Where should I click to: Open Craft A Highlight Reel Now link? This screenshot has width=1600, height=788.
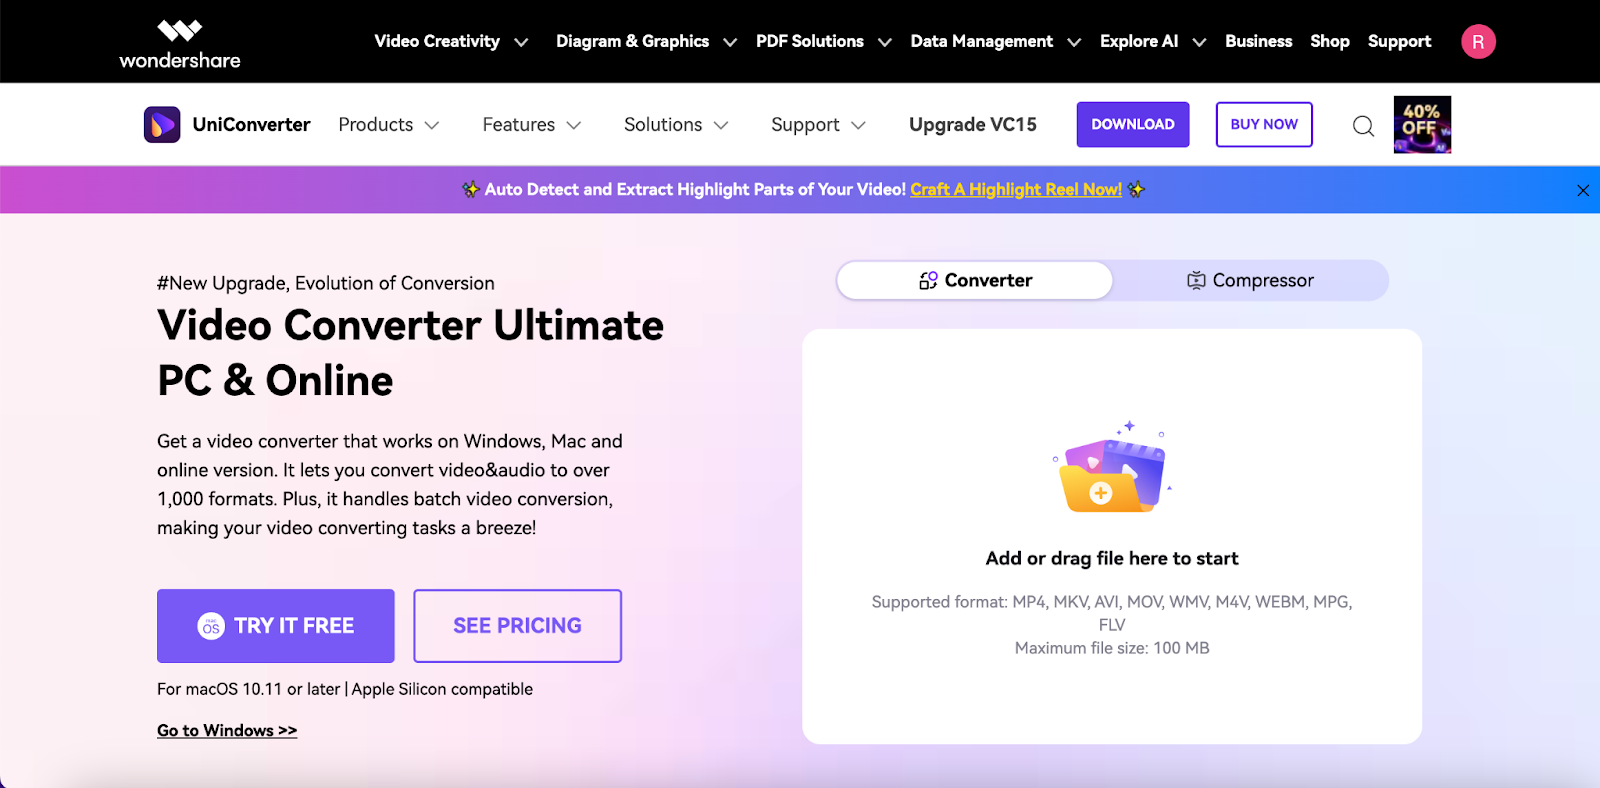coord(1016,190)
